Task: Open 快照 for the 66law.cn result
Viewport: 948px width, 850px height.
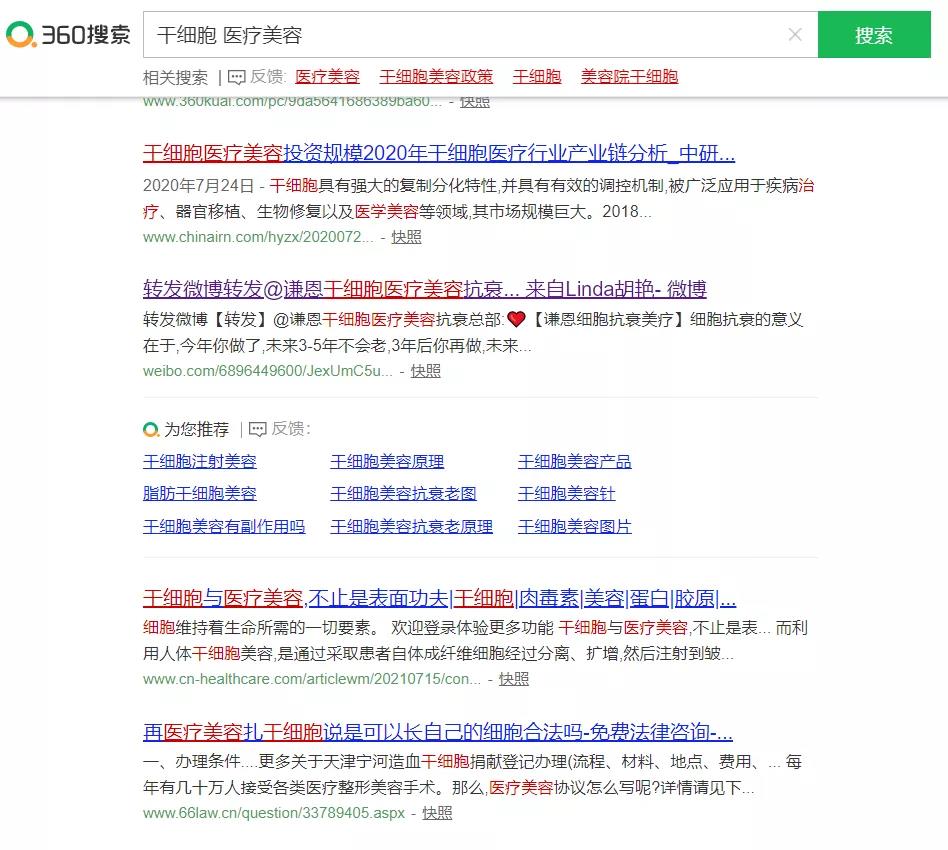Action: (437, 813)
